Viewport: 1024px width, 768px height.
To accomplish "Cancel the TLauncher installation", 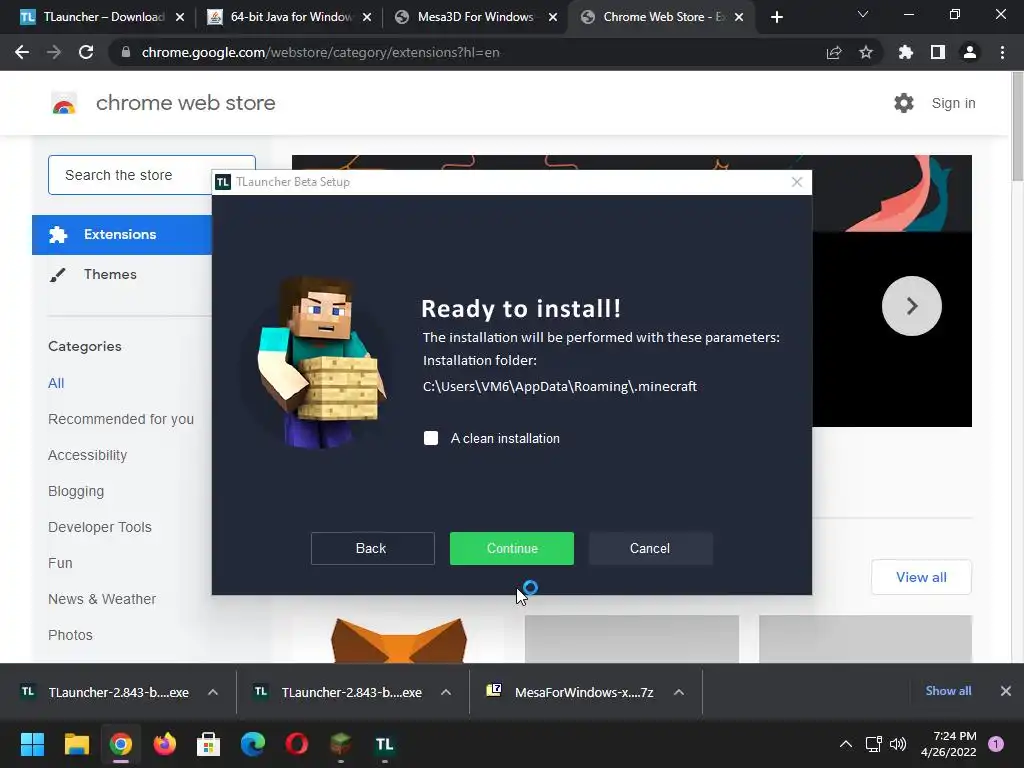I will 650,549.
